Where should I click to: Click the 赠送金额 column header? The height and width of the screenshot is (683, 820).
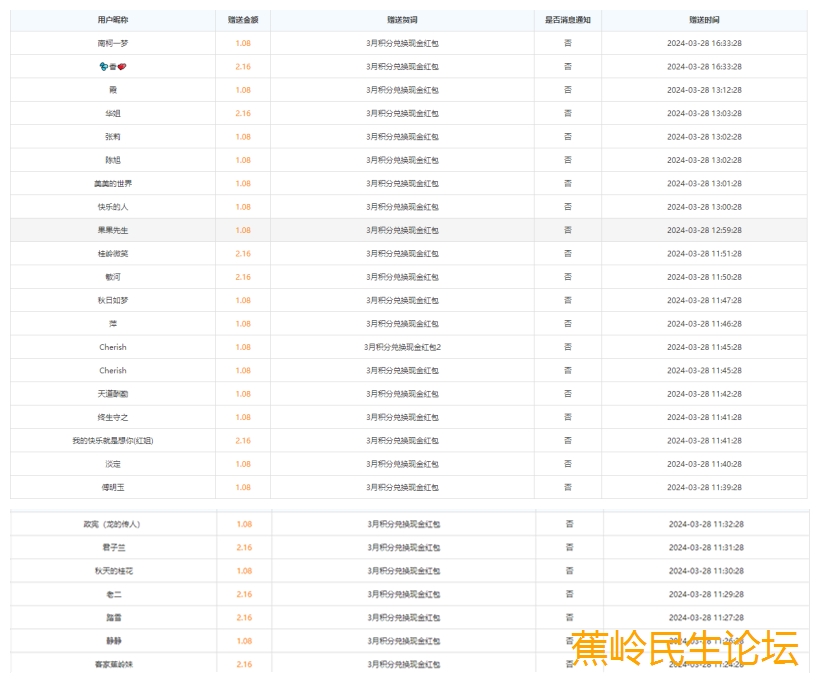click(x=243, y=20)
